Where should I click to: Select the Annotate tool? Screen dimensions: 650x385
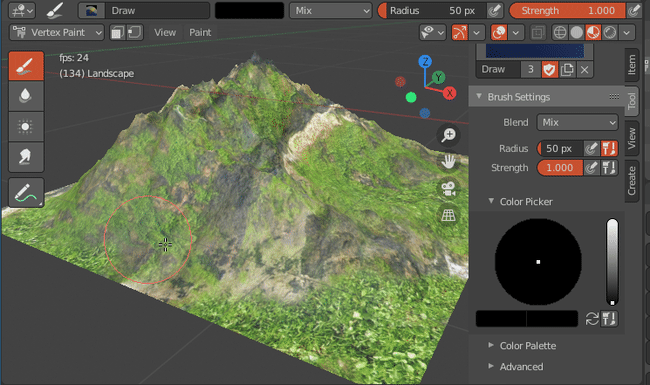pyautogui.click(x=26, y=192)
